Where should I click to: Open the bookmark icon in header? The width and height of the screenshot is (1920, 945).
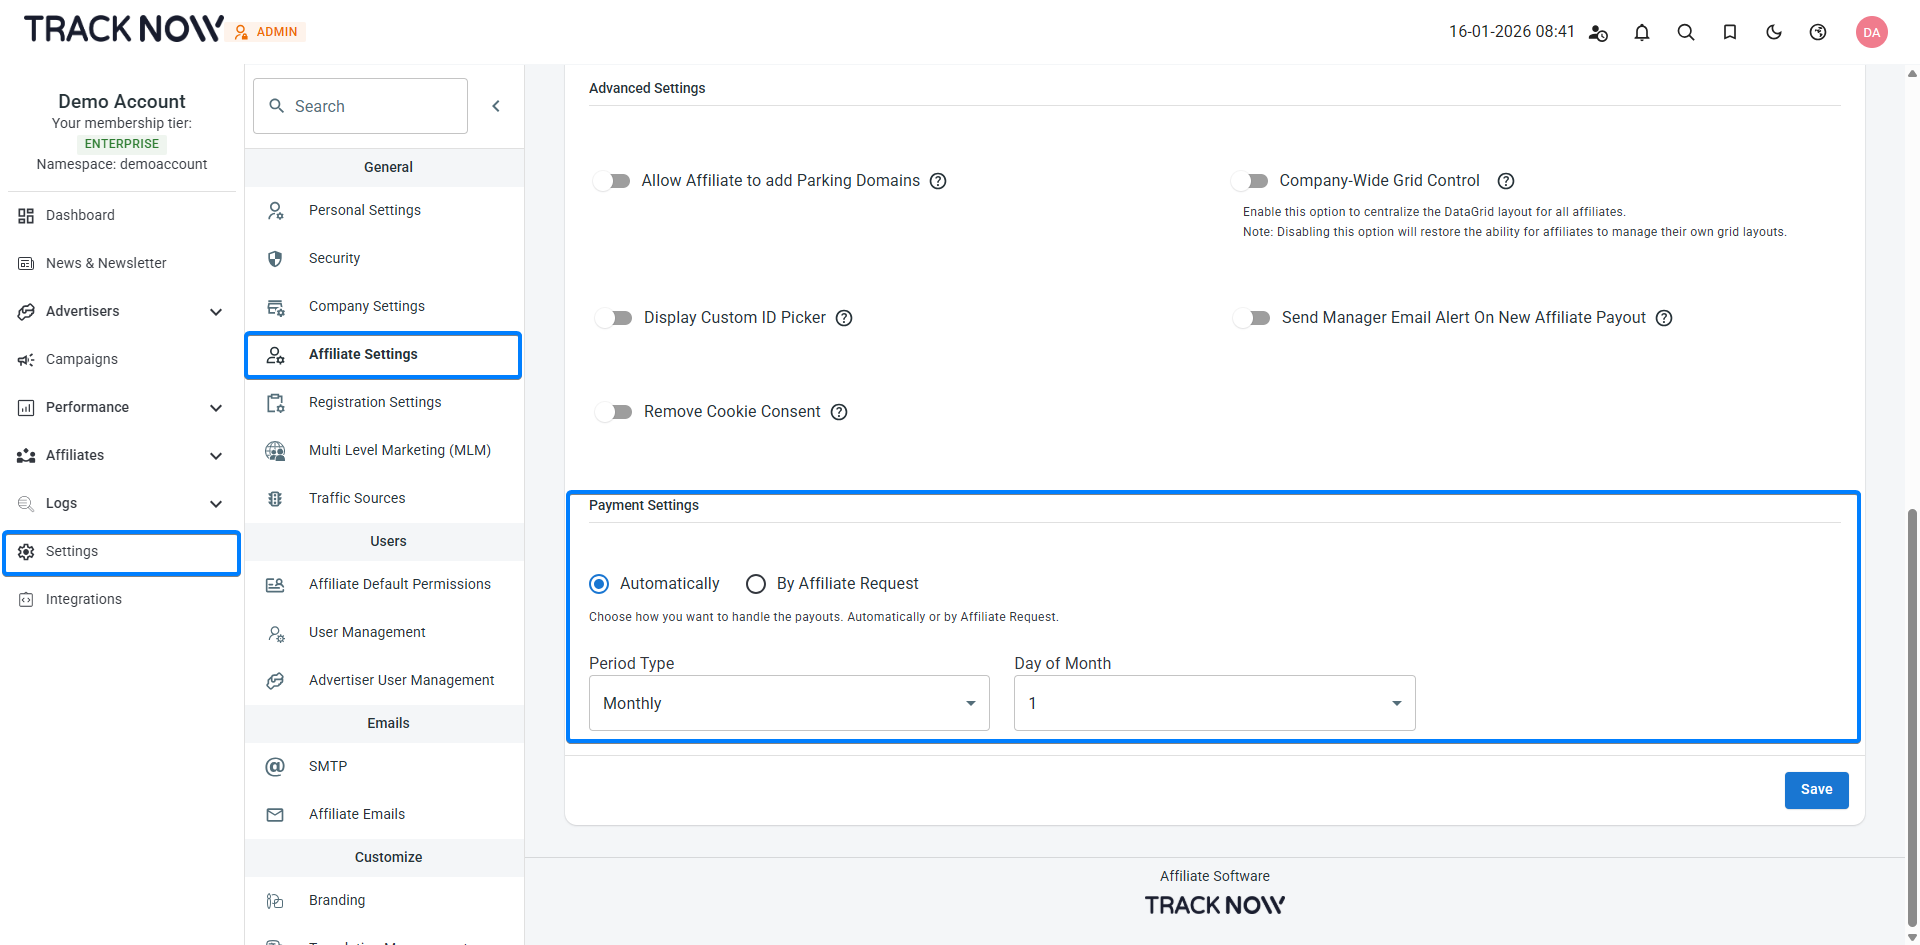point(1730,32)
